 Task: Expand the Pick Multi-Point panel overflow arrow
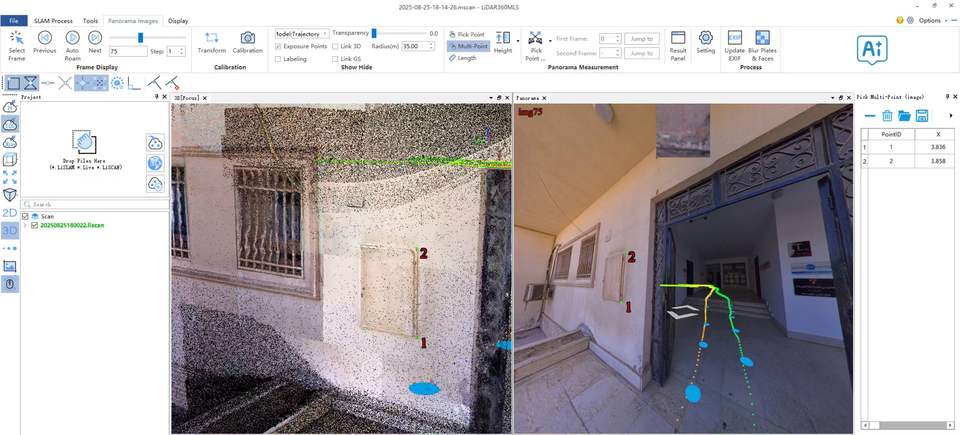pyautogui.click(x=951, y=115)
